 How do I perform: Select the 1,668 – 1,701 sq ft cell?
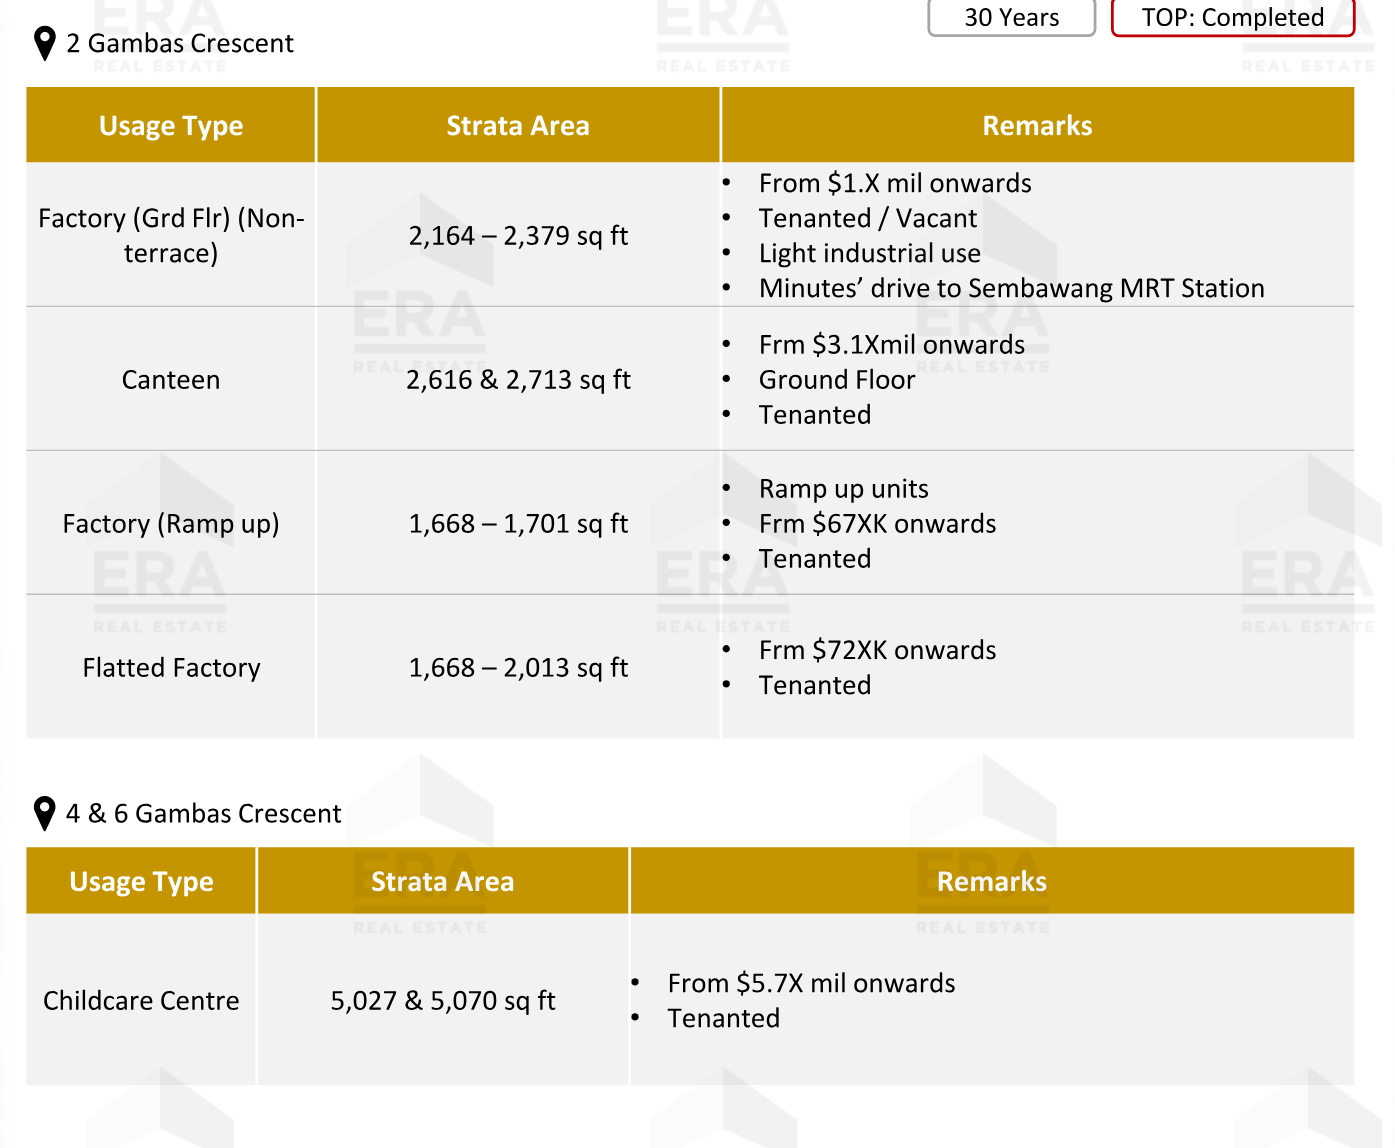(x=518, y=524)
